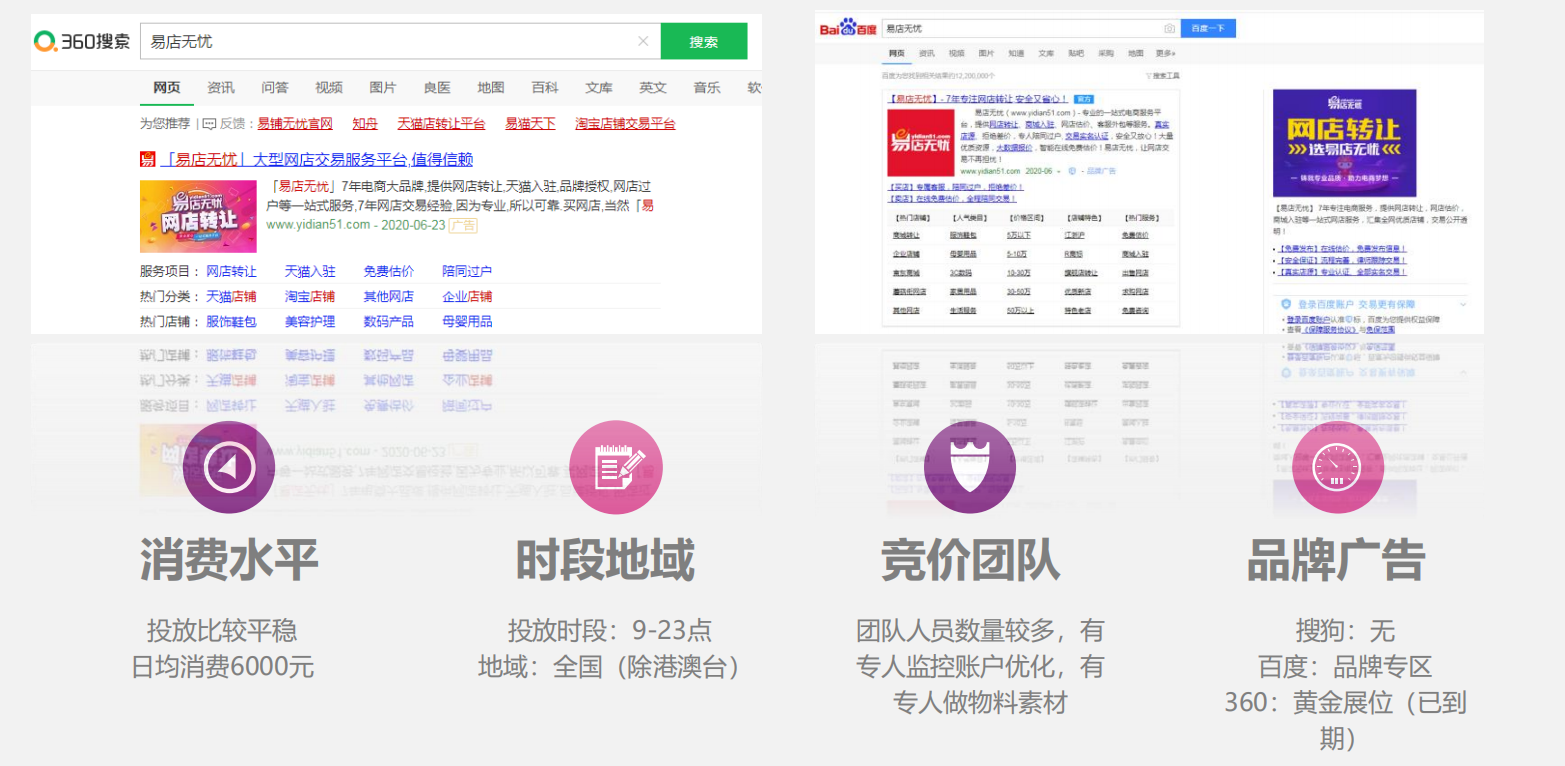Switch to the 360 问答 tab
This screenshot has height=766, width=1565.
tap(275, 88)
